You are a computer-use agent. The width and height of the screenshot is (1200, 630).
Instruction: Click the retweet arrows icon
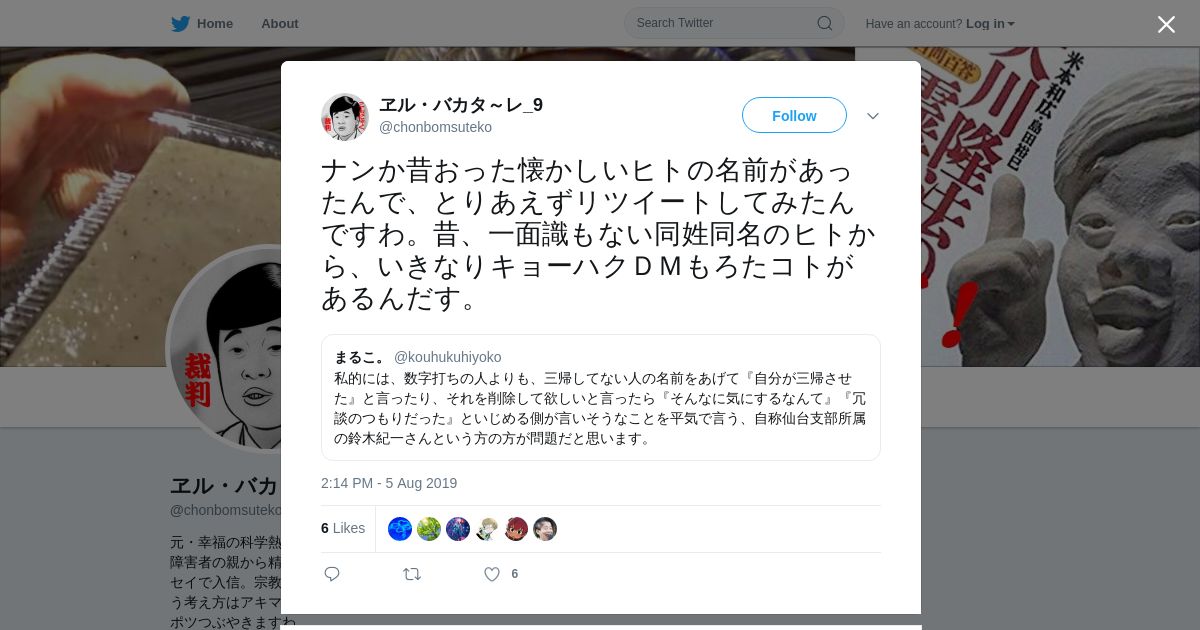412,574
